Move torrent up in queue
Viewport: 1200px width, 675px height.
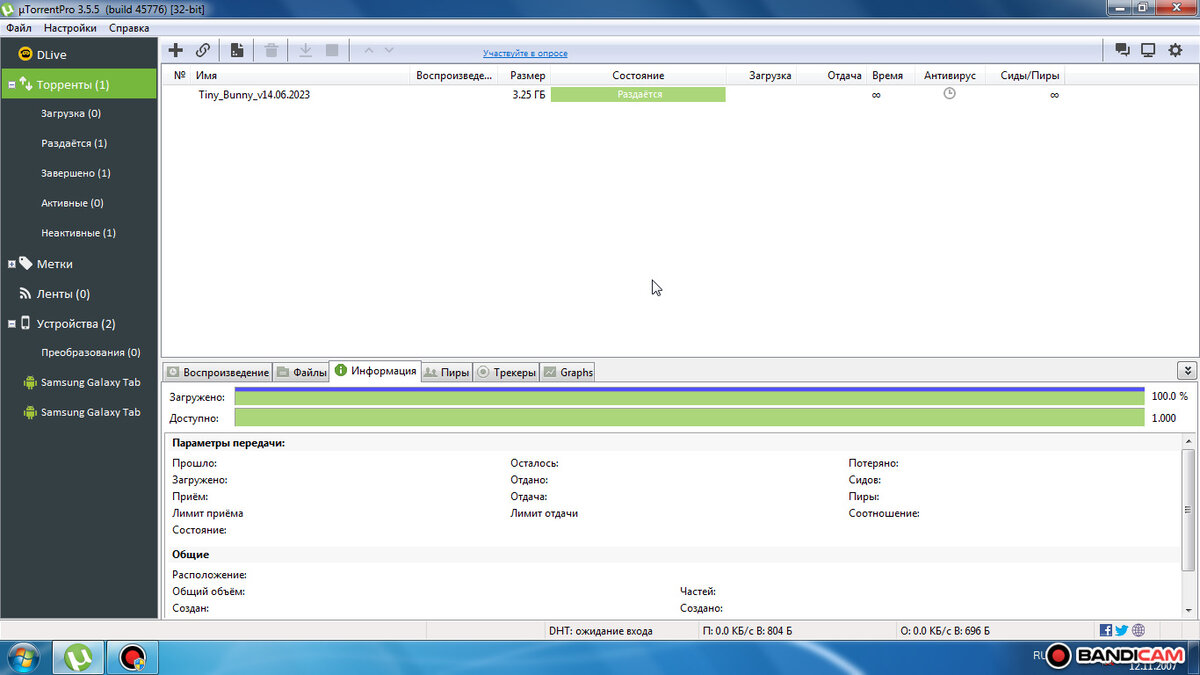coord(368,50)
